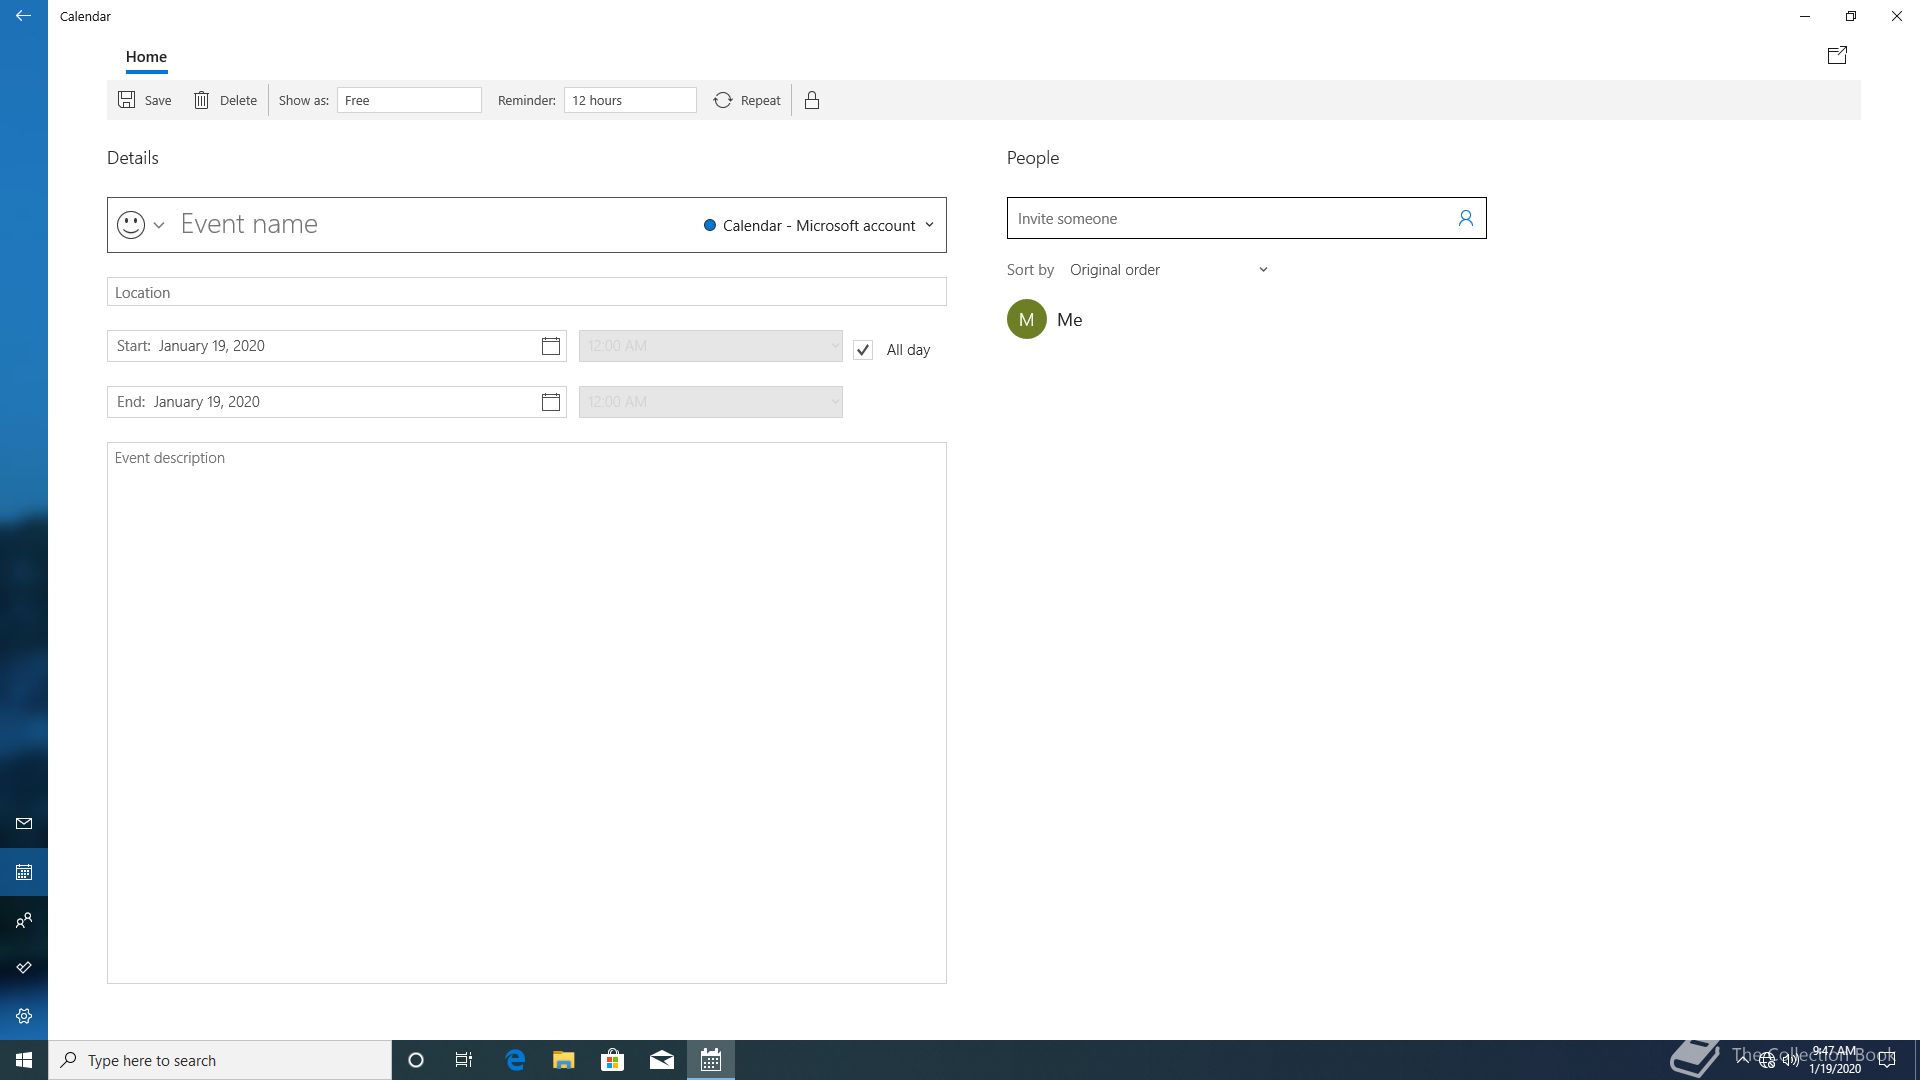Uncheck the All day checkbox
The width and height of the screenshot is (1920, 1080).
point(863,350)
